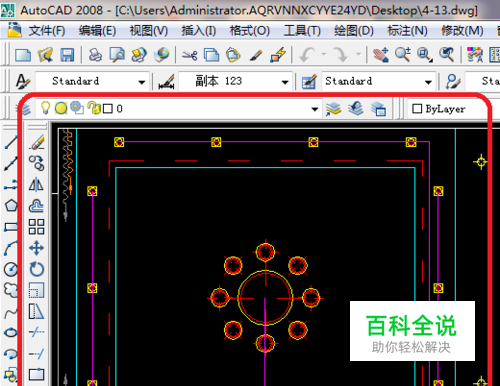Click the Block Editor icon
Image resolution: width=500 pixels, height=386 pixels.
[278, 55]
